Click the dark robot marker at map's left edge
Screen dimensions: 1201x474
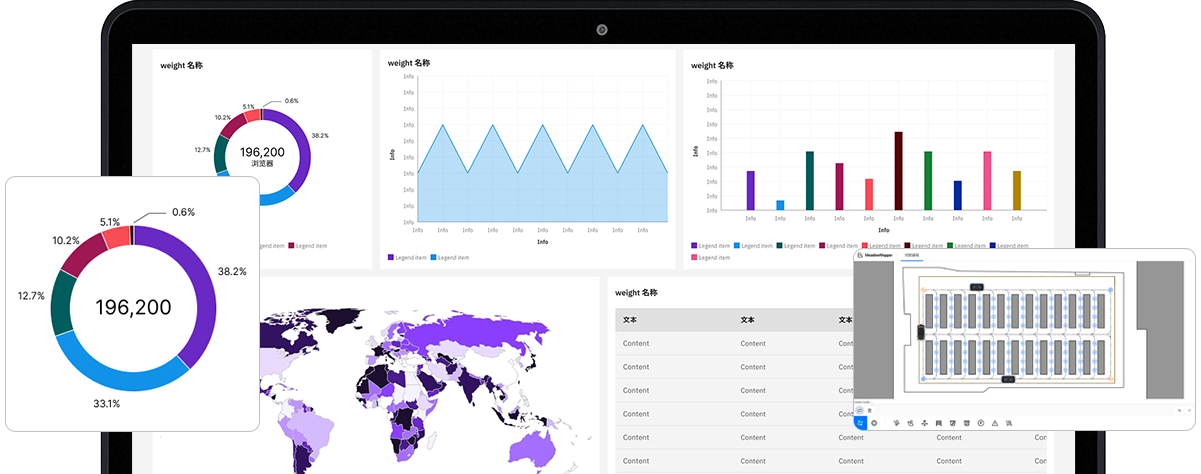click(x=919, y=332)
